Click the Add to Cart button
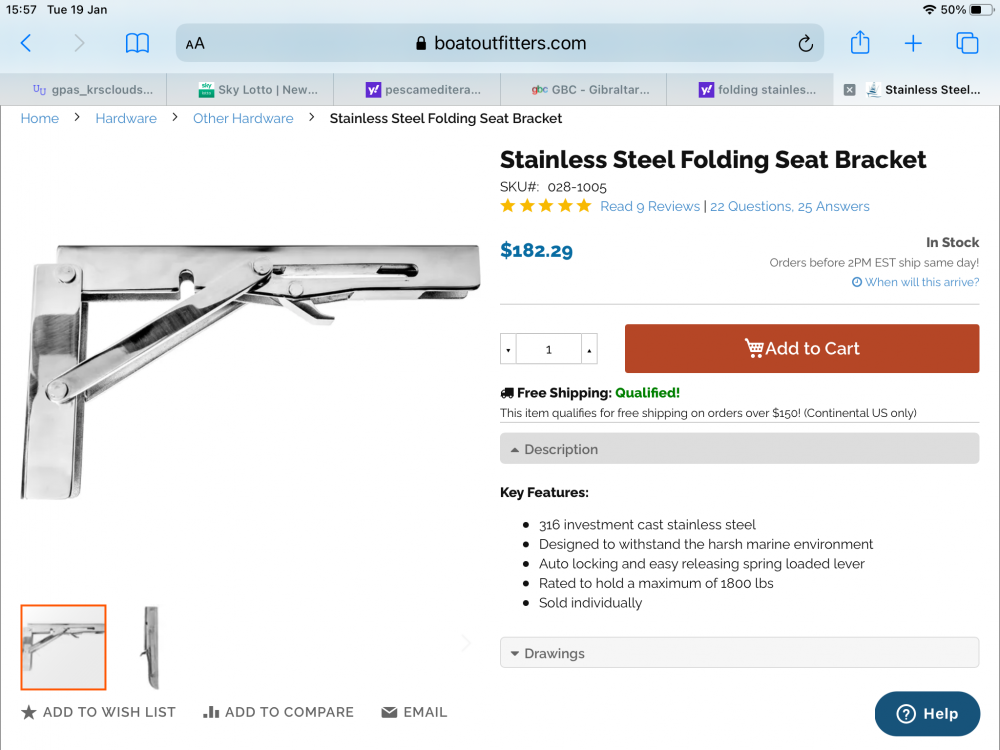The image size is (1000, 750). 801,348
